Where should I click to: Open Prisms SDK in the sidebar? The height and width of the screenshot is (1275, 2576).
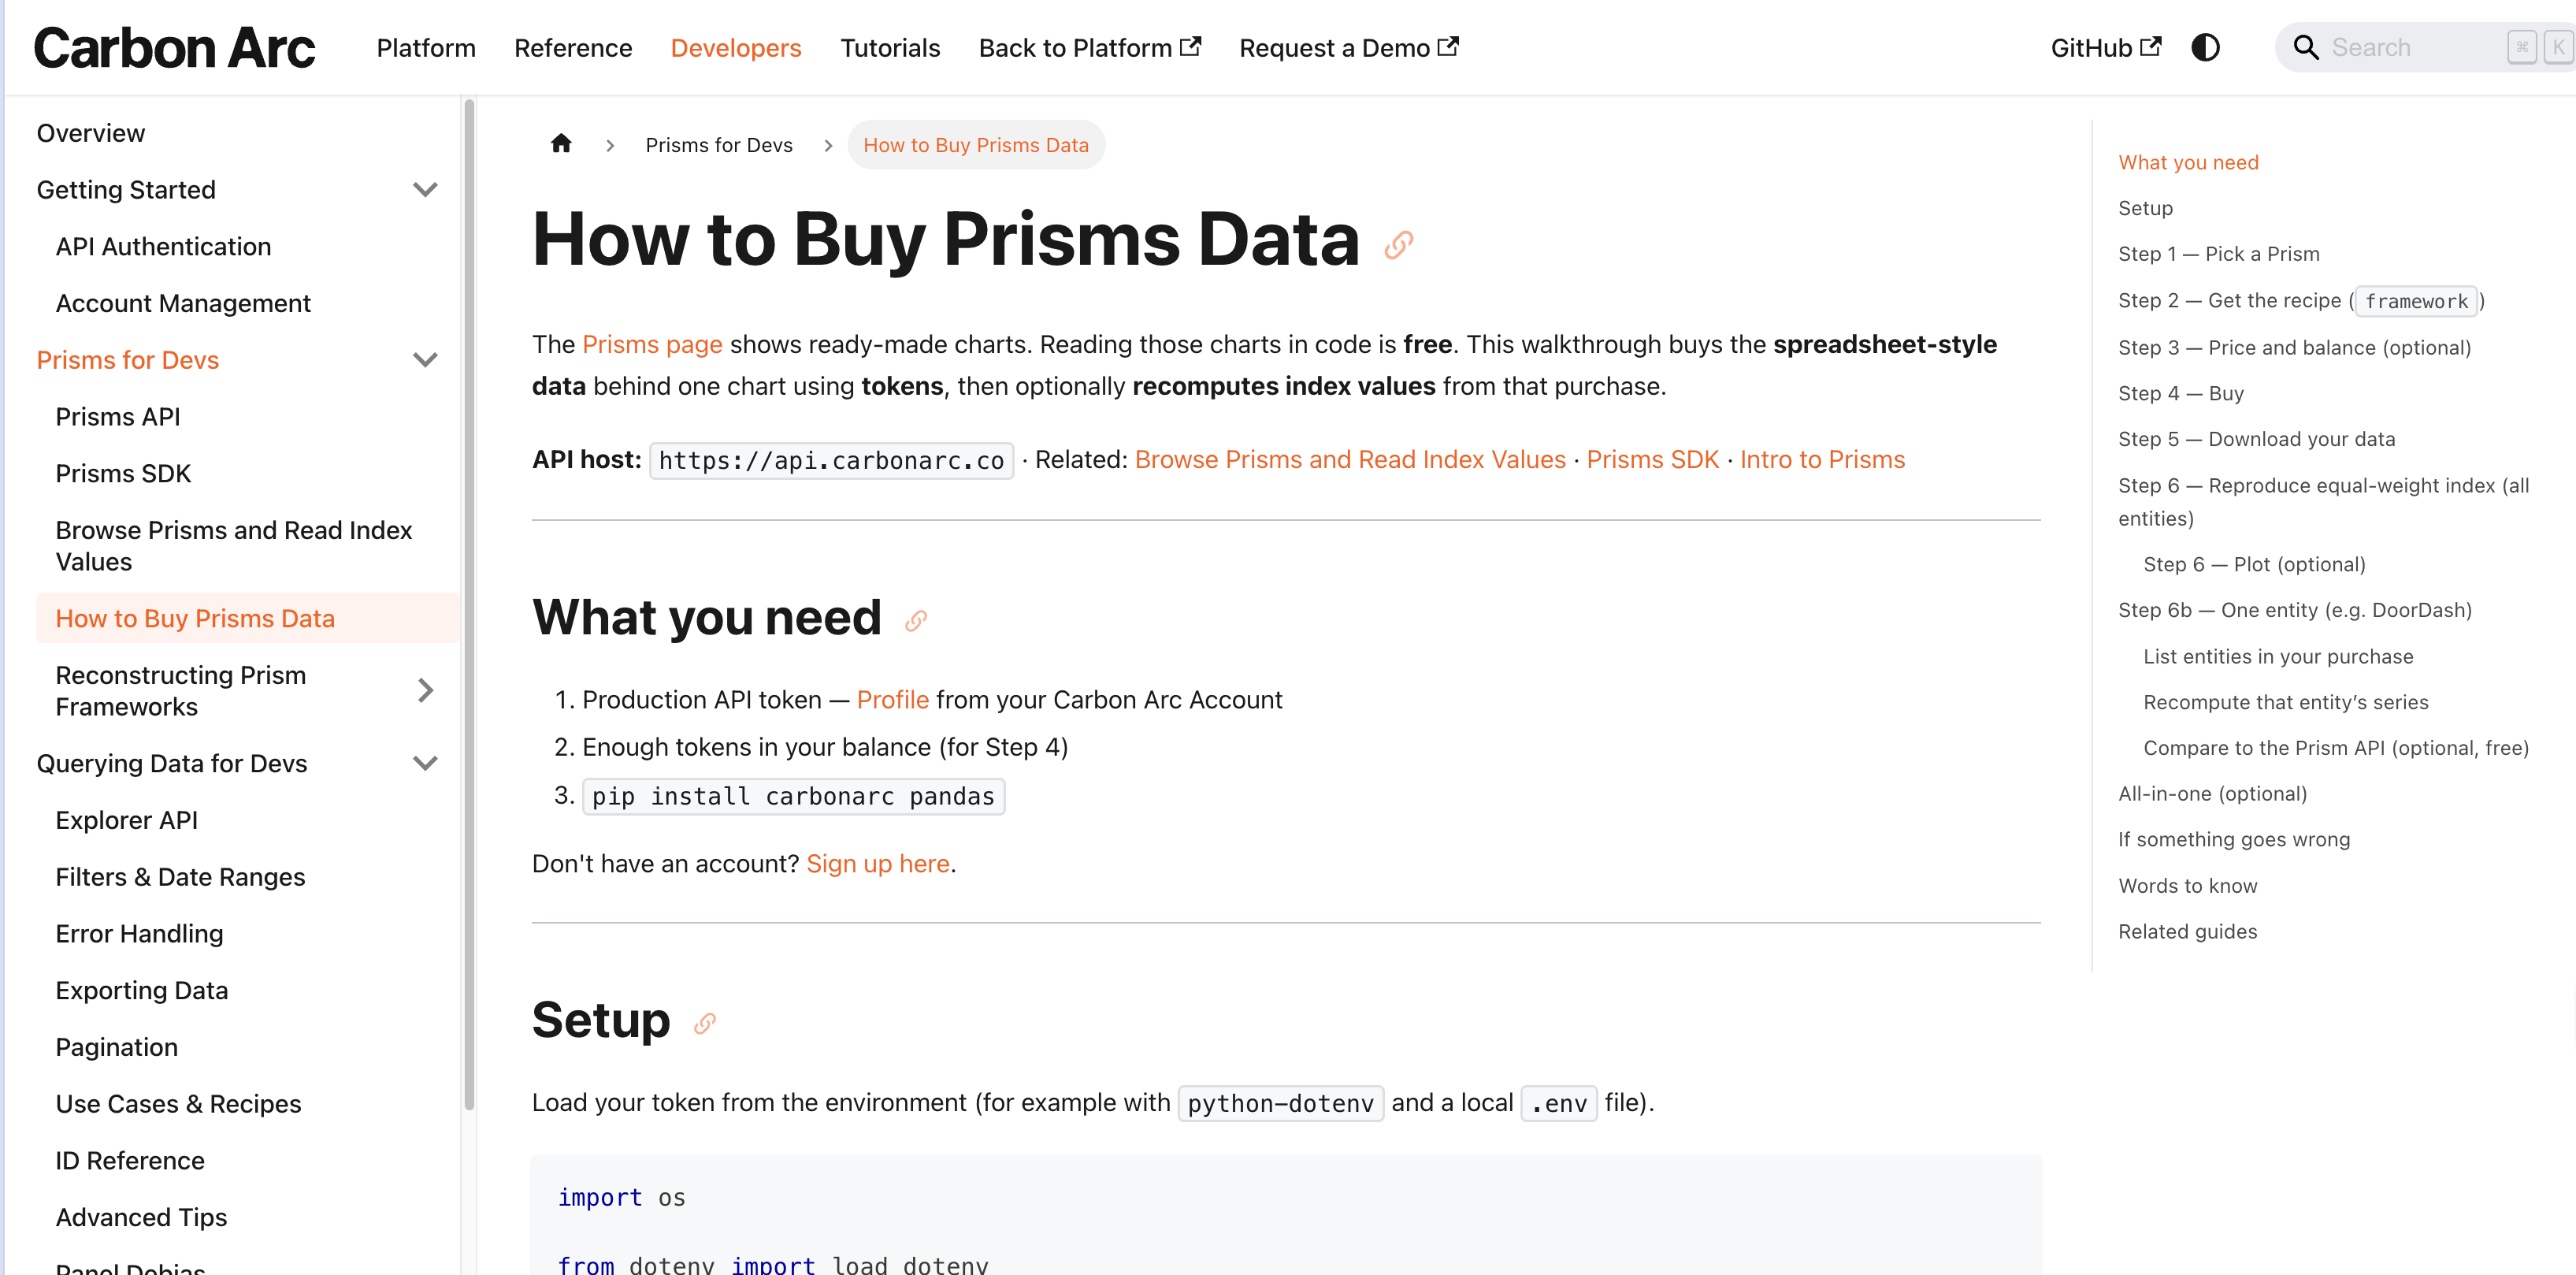pos(123,473)
